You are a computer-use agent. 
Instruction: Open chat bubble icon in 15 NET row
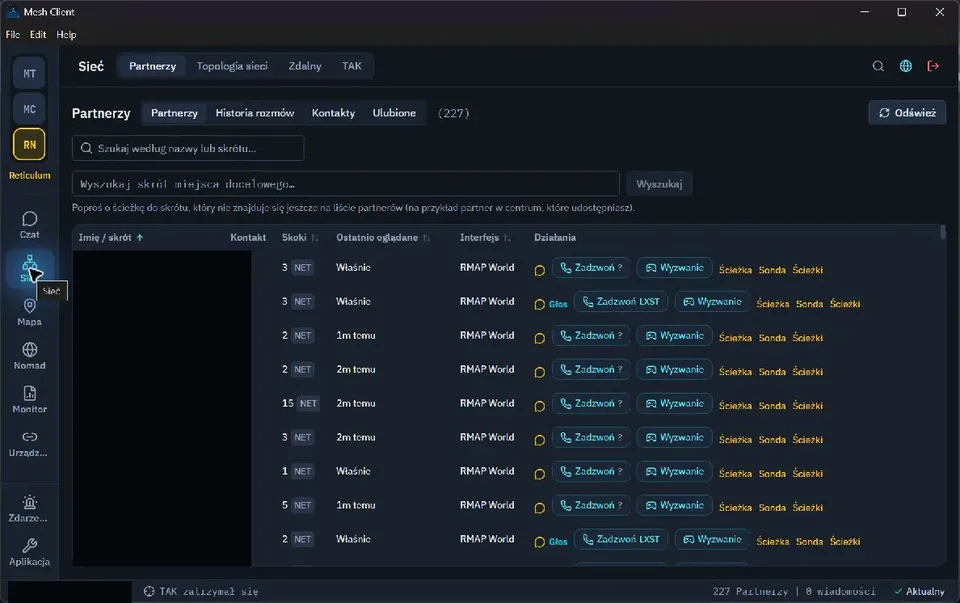(539, 406)
